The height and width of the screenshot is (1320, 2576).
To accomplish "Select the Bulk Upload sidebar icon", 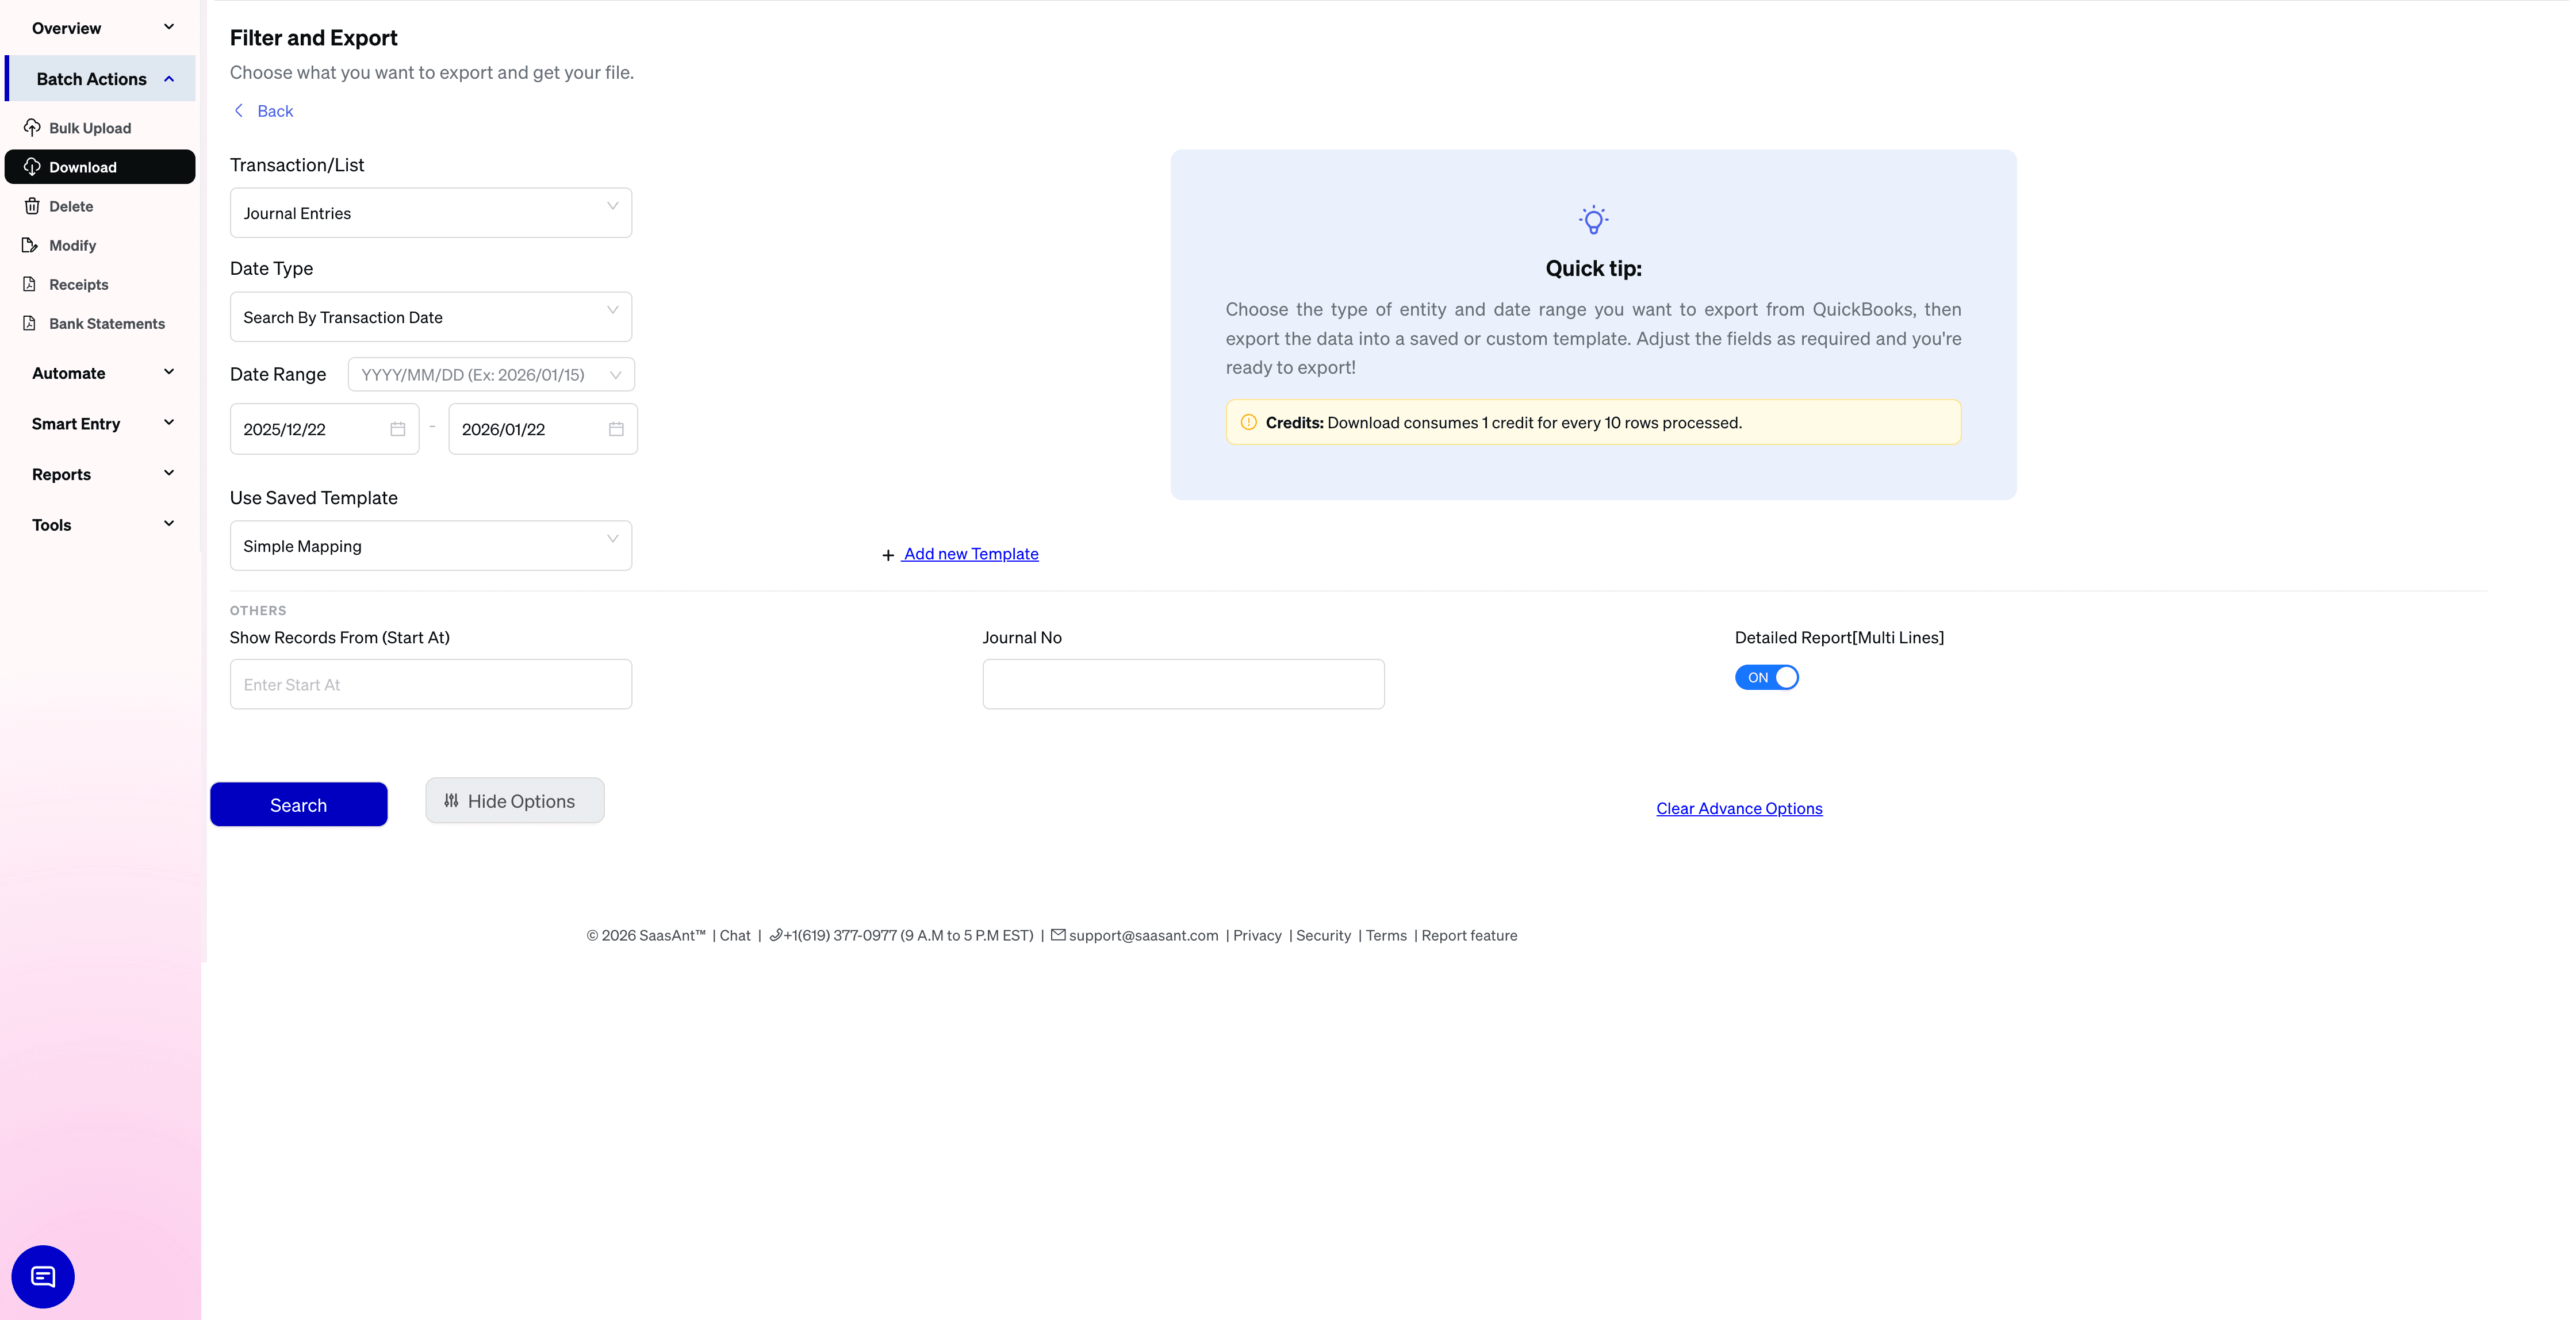I will tap(33, 128).
